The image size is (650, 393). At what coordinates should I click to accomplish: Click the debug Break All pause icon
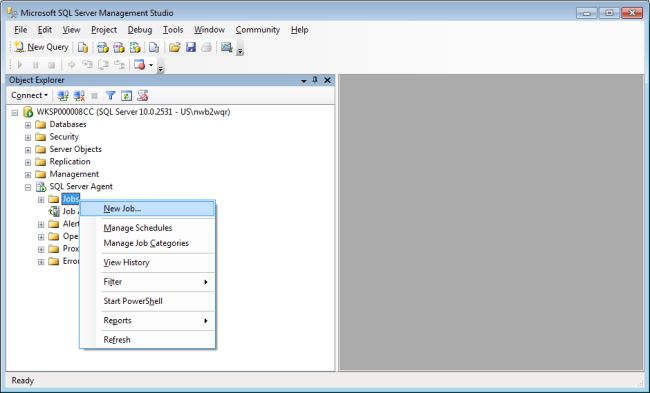36,65
